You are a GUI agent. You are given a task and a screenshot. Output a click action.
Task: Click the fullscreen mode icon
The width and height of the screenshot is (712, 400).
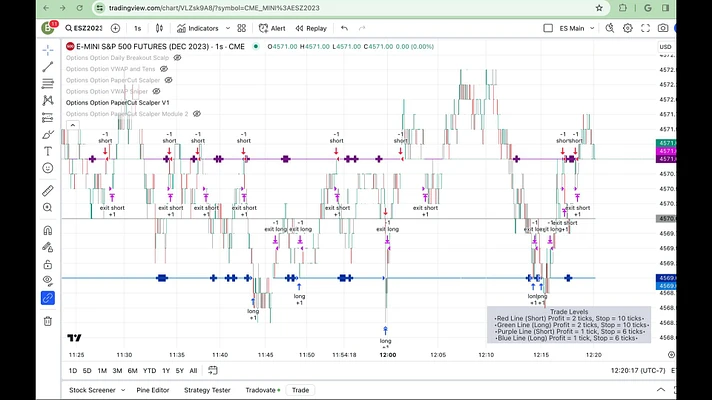(x=645, y=28)
